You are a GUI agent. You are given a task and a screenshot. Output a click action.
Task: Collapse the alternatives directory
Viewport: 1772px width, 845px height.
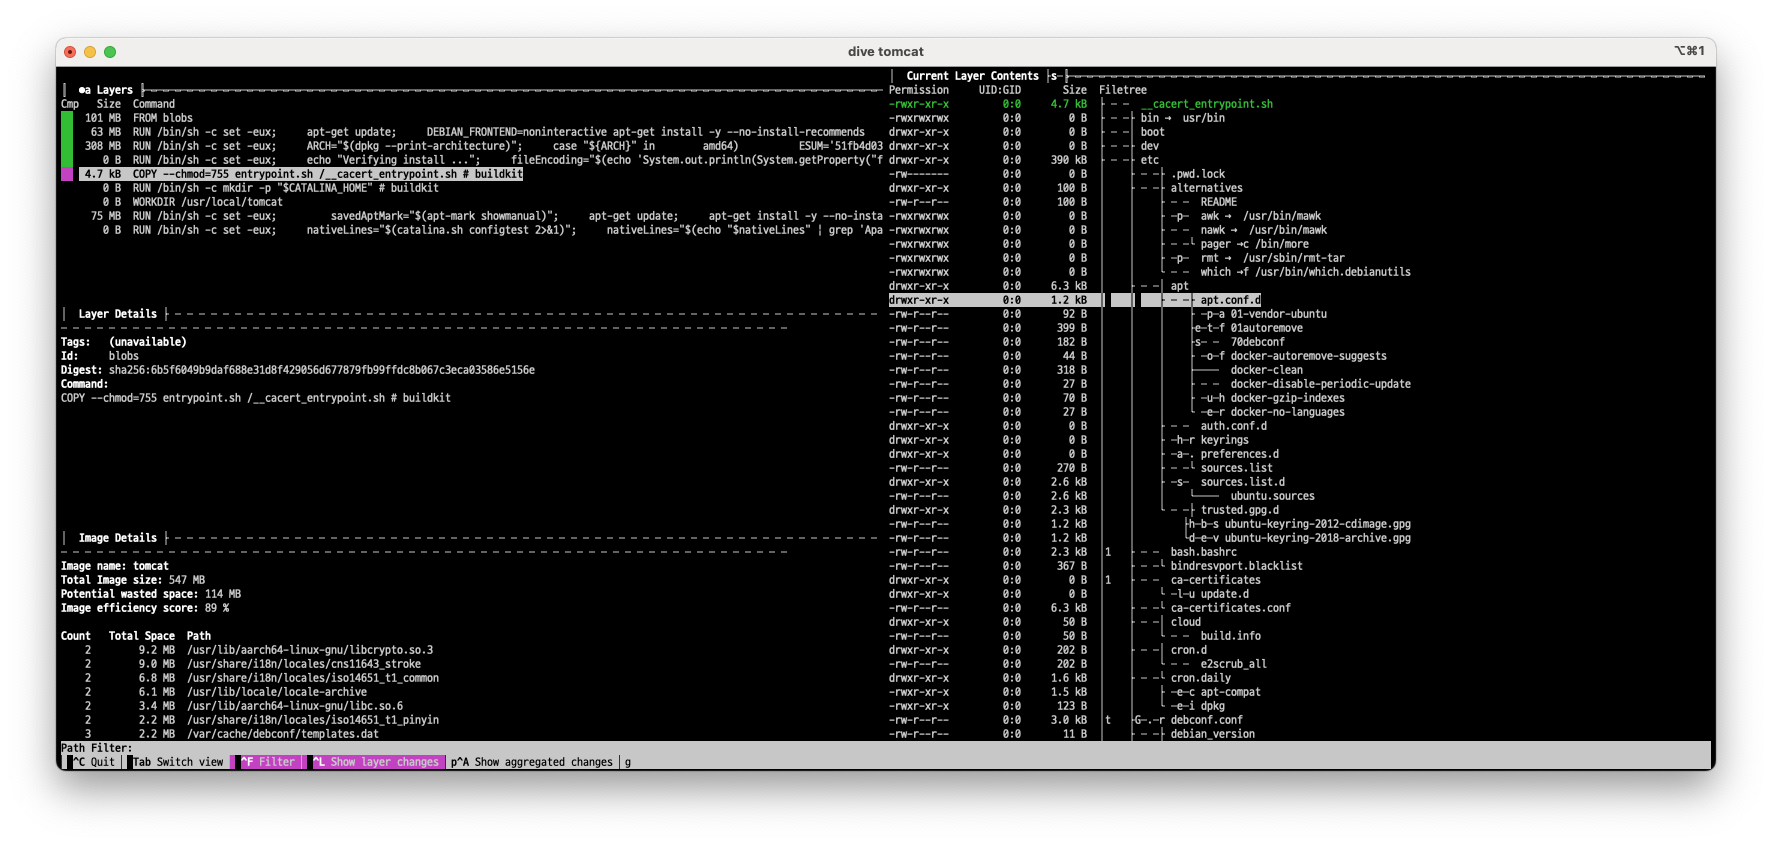click(x=1207, y=188)
